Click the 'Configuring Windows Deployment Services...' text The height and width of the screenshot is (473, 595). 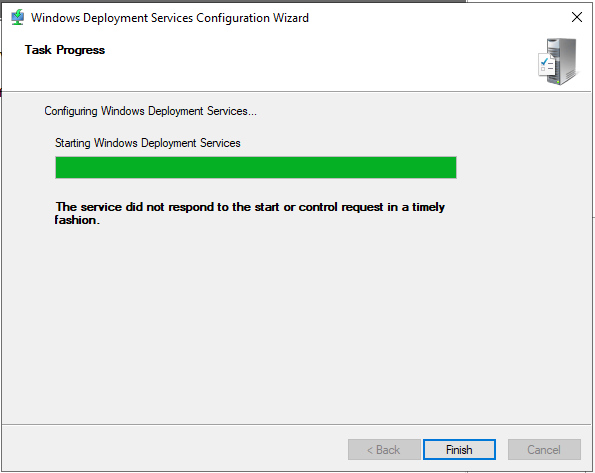tap(150, 111)
